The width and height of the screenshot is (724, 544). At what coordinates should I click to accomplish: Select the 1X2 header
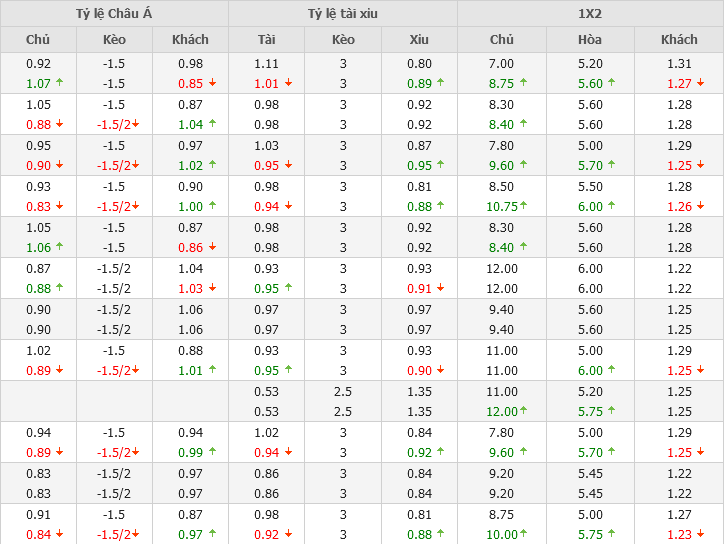coord(590,14)
